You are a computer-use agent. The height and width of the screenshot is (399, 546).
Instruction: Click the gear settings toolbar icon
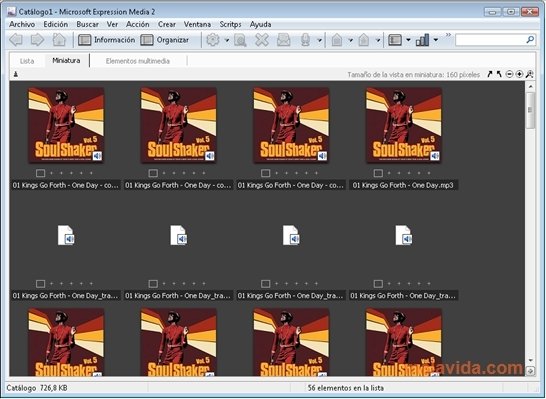[213, 40]
